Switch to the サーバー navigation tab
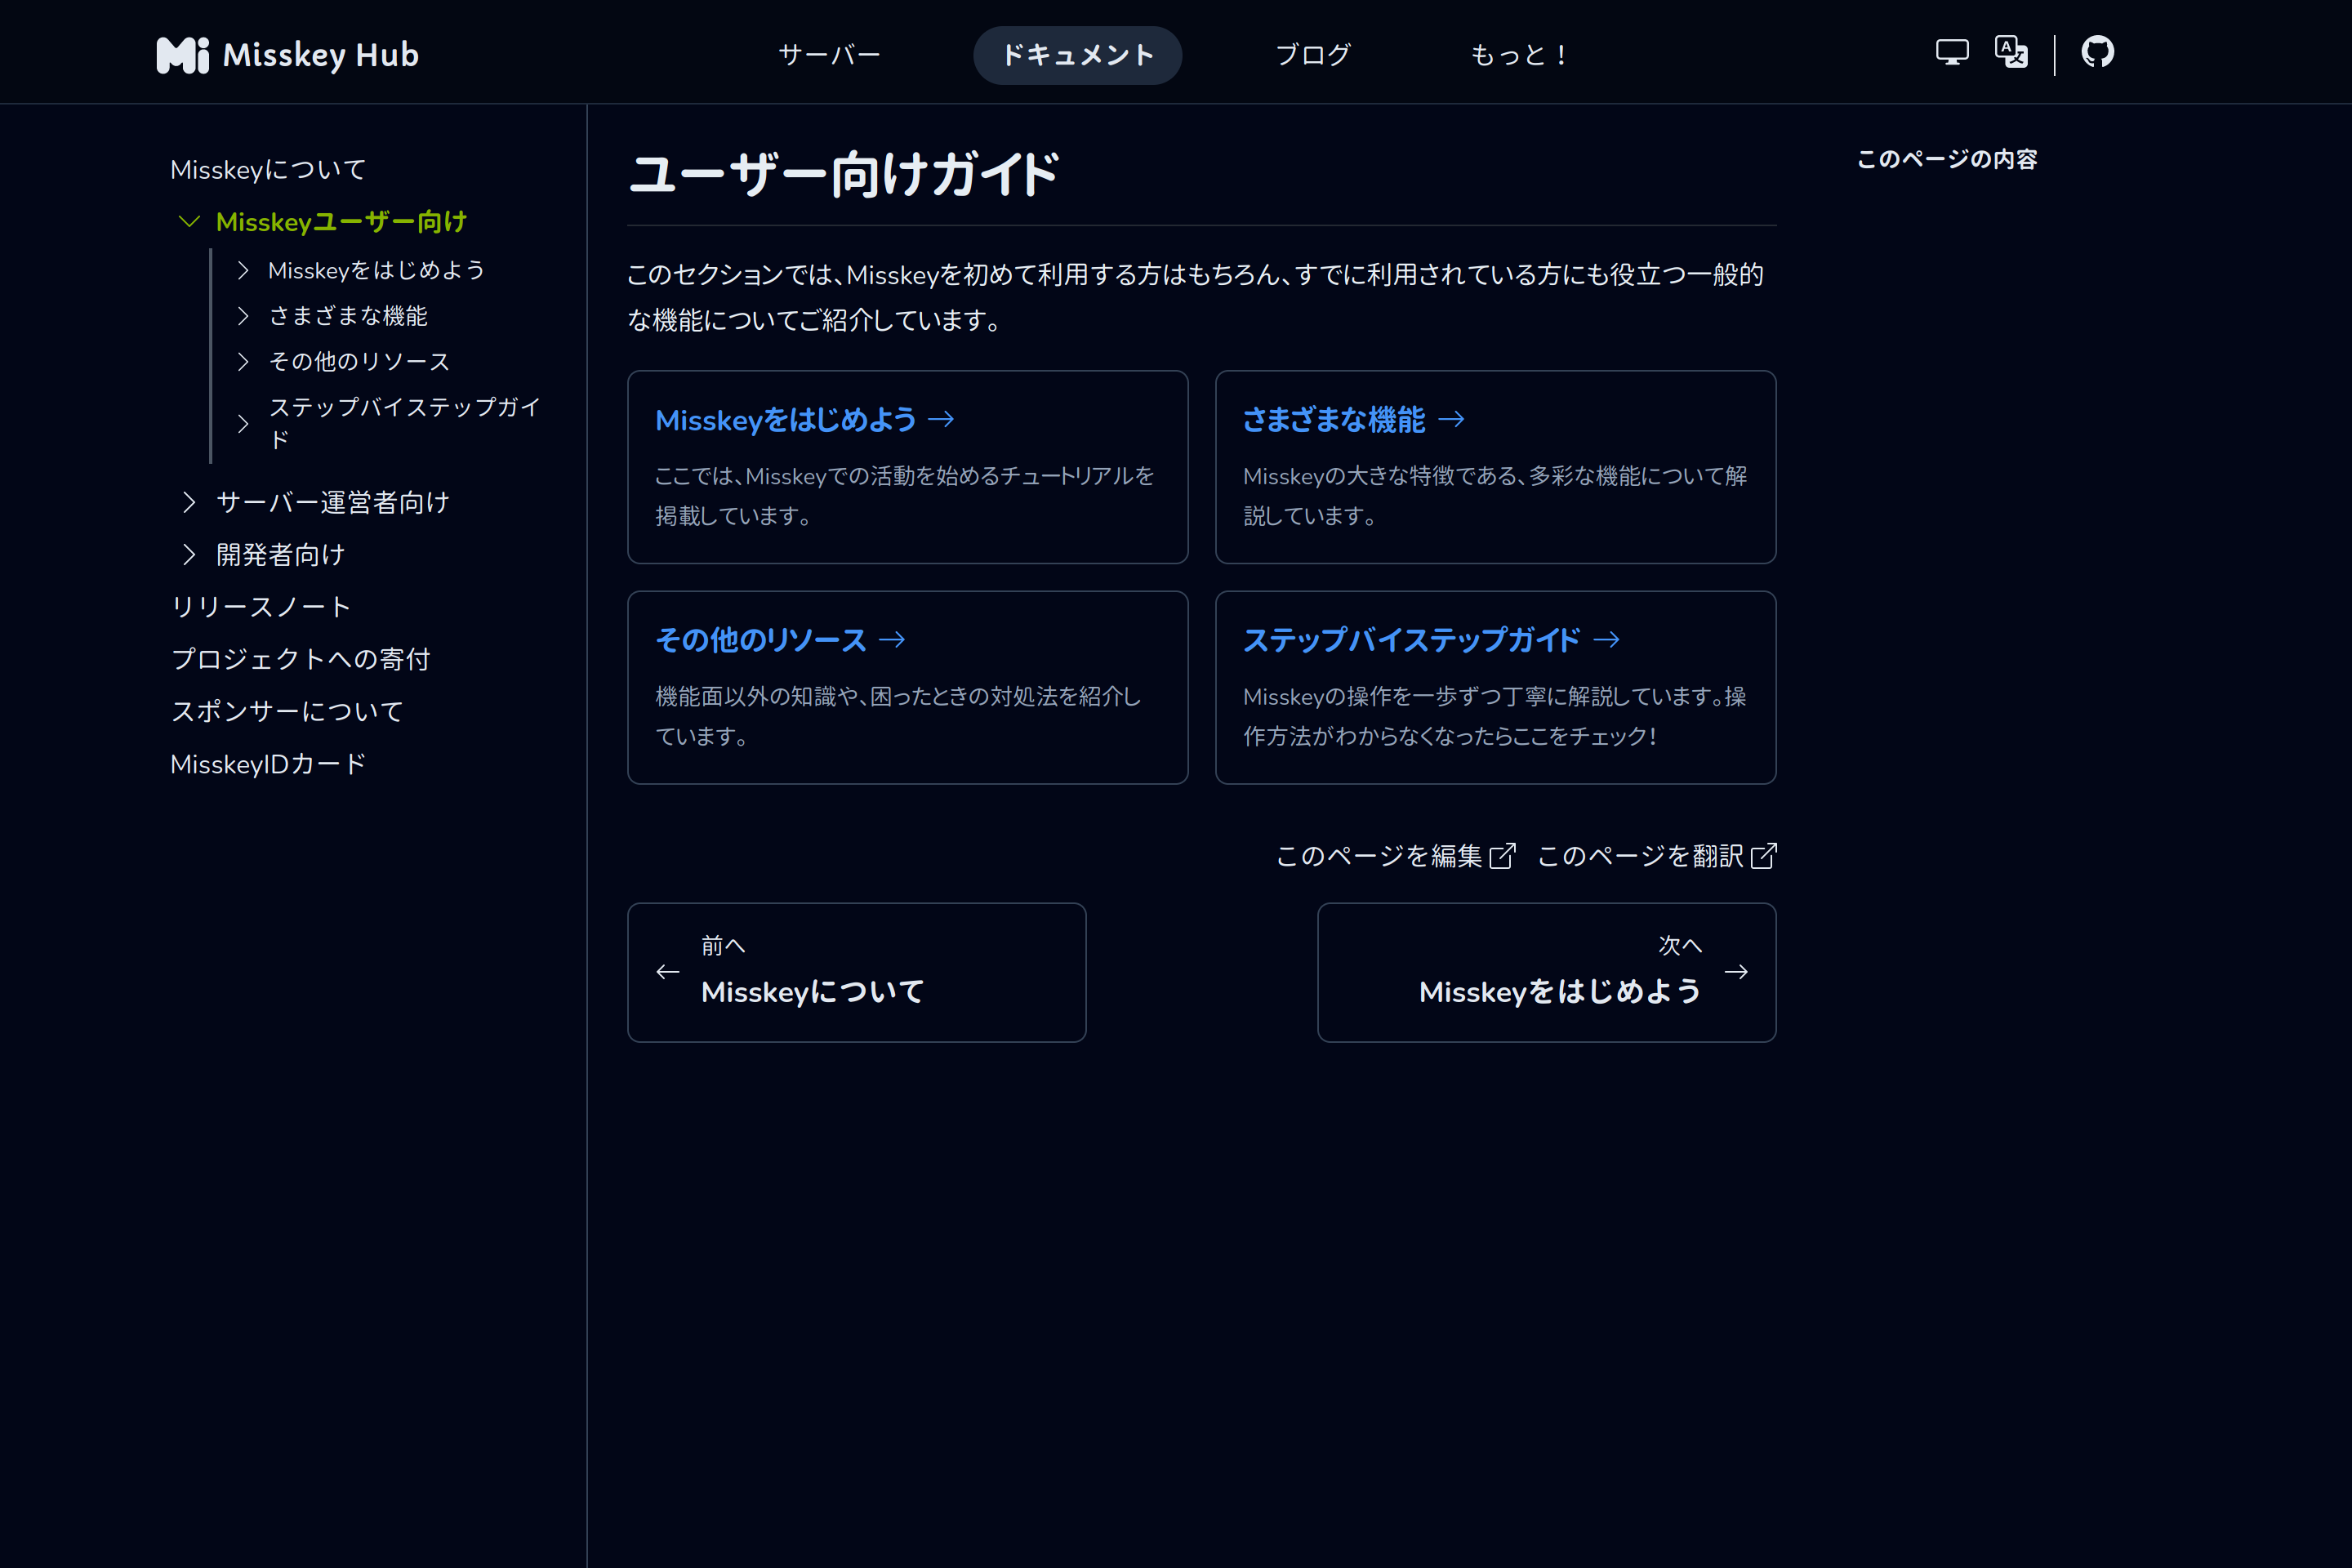The image size is (2352, 1568). (829, 55)
